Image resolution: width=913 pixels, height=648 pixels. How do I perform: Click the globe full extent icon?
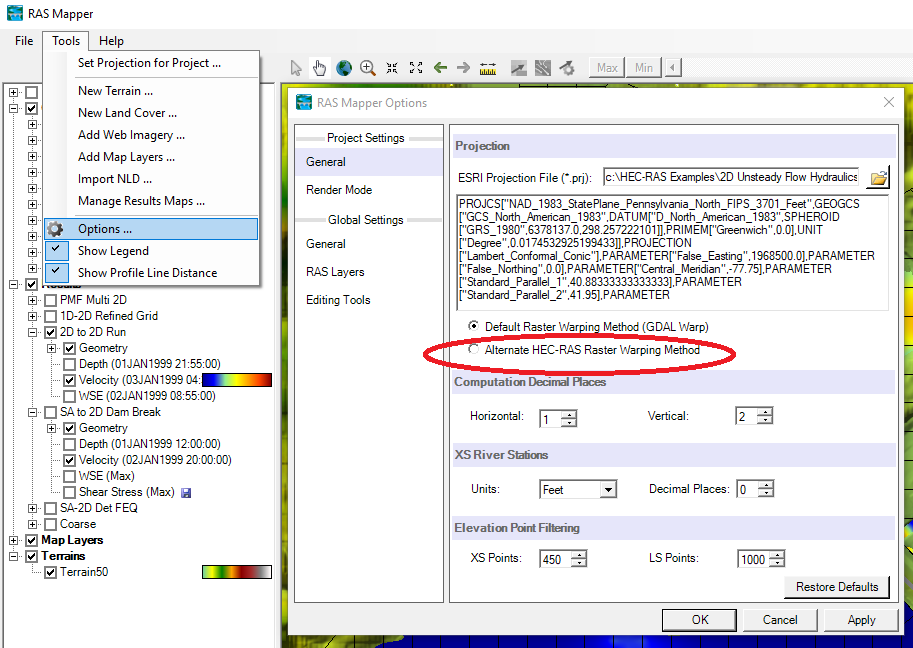(344, 68)
